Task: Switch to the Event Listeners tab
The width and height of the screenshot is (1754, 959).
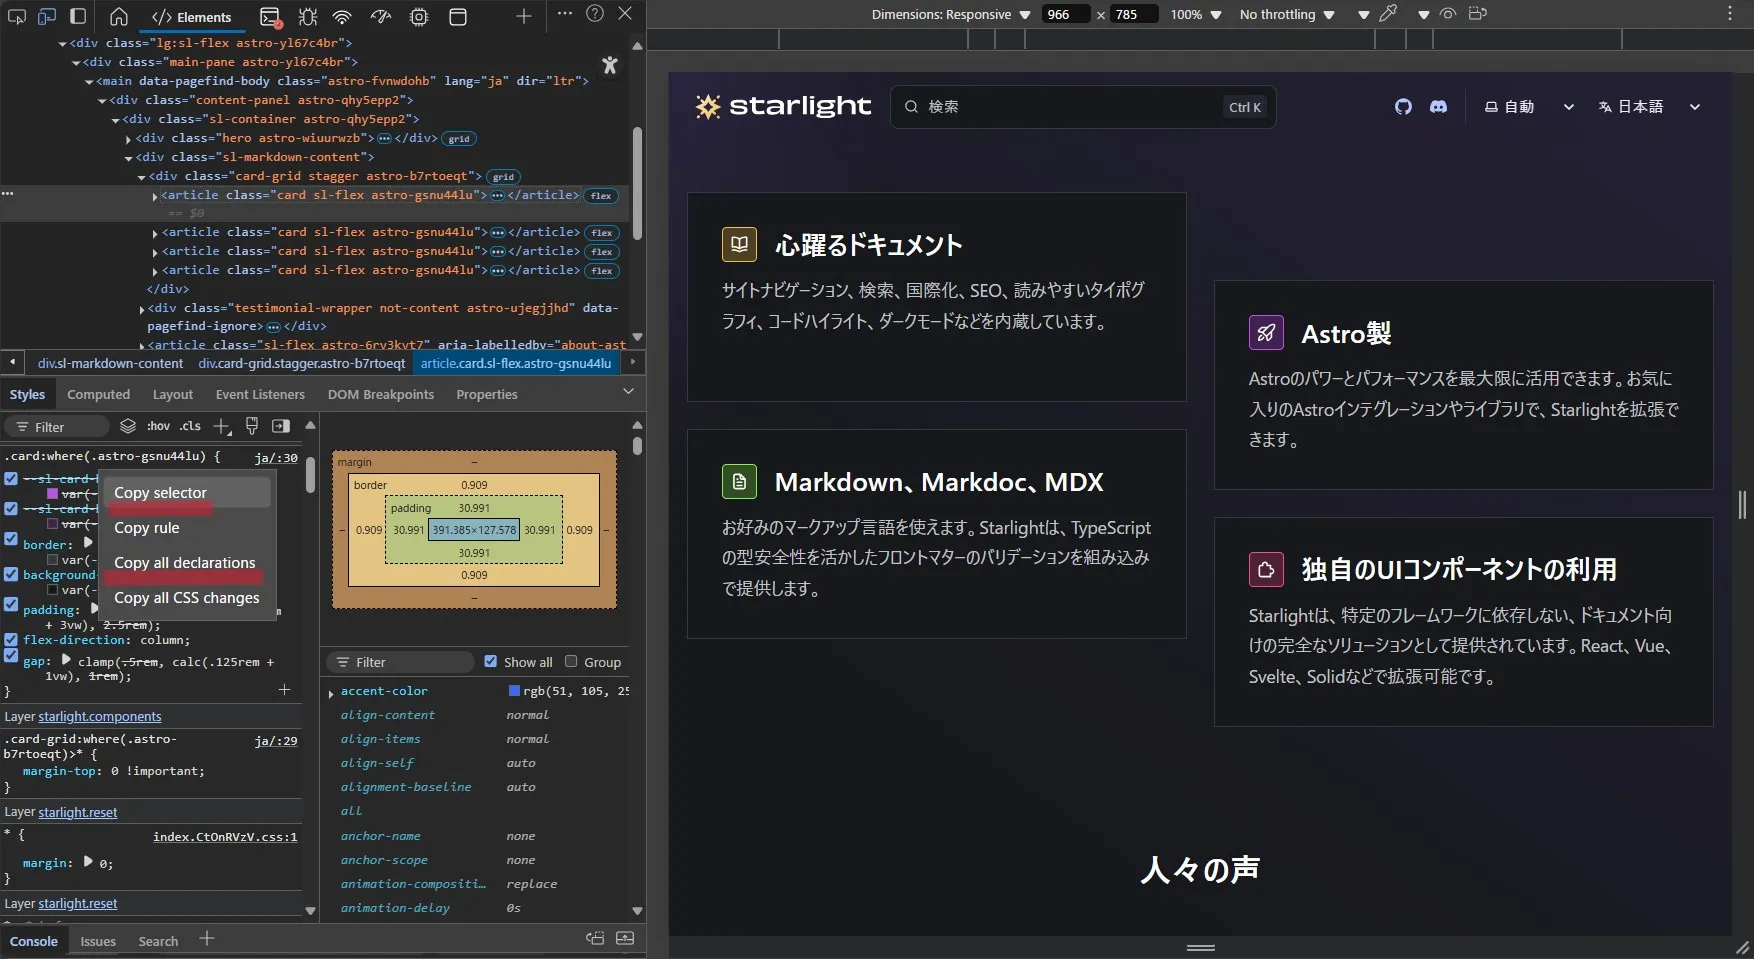Action: coord(260,395)
